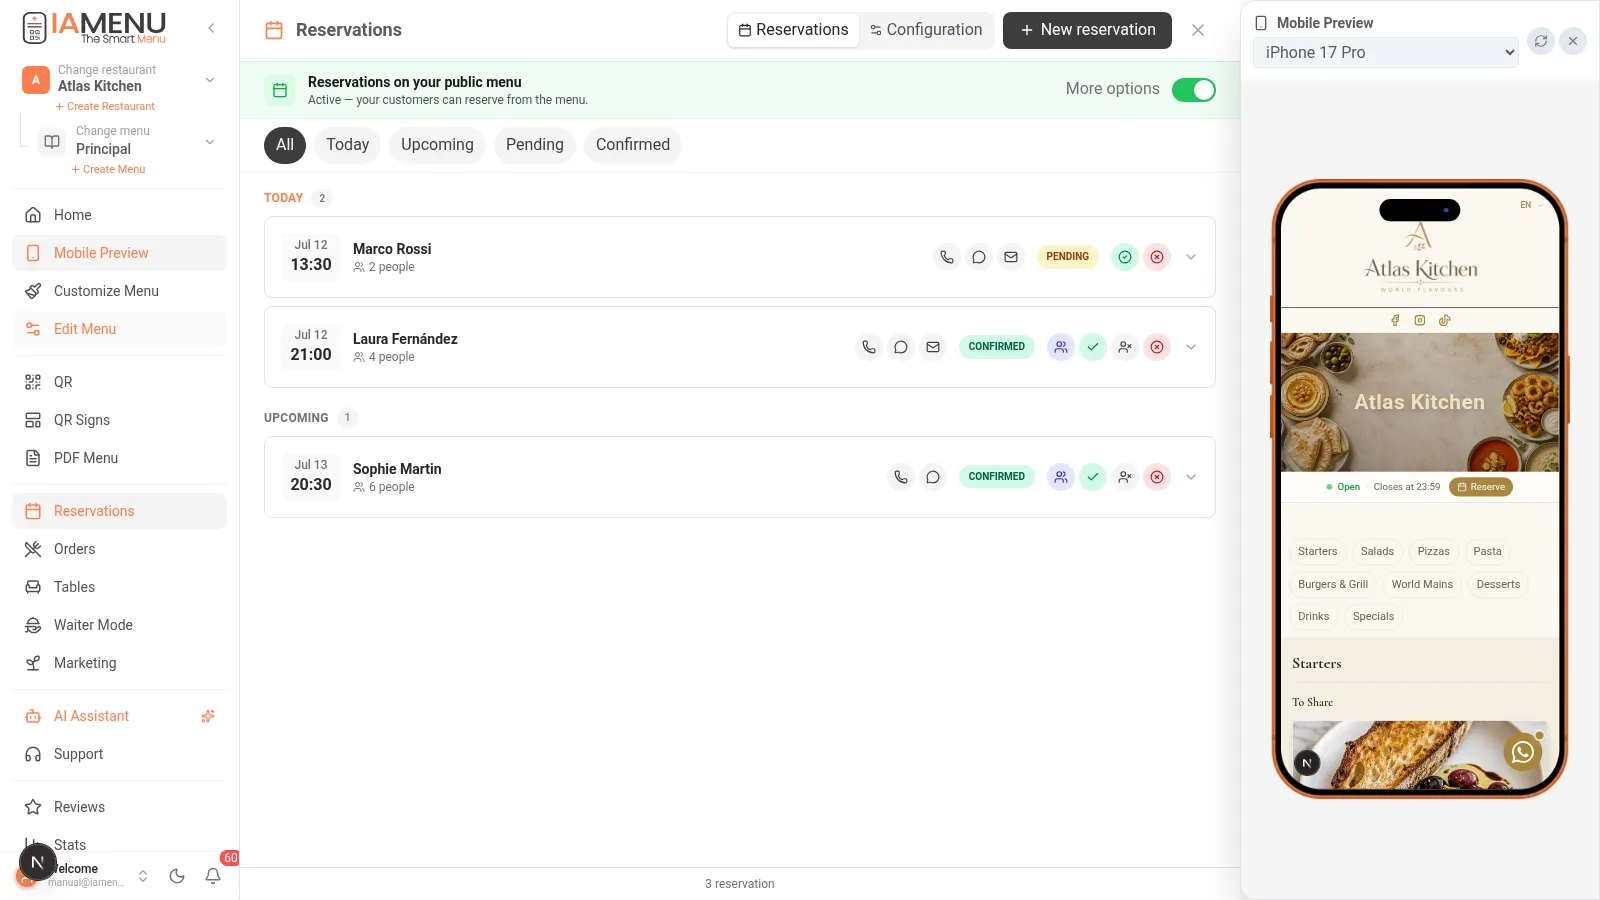Expand Sophie Martin reservation details
Screen dimensions: 1600x900
click(1191, 477)
